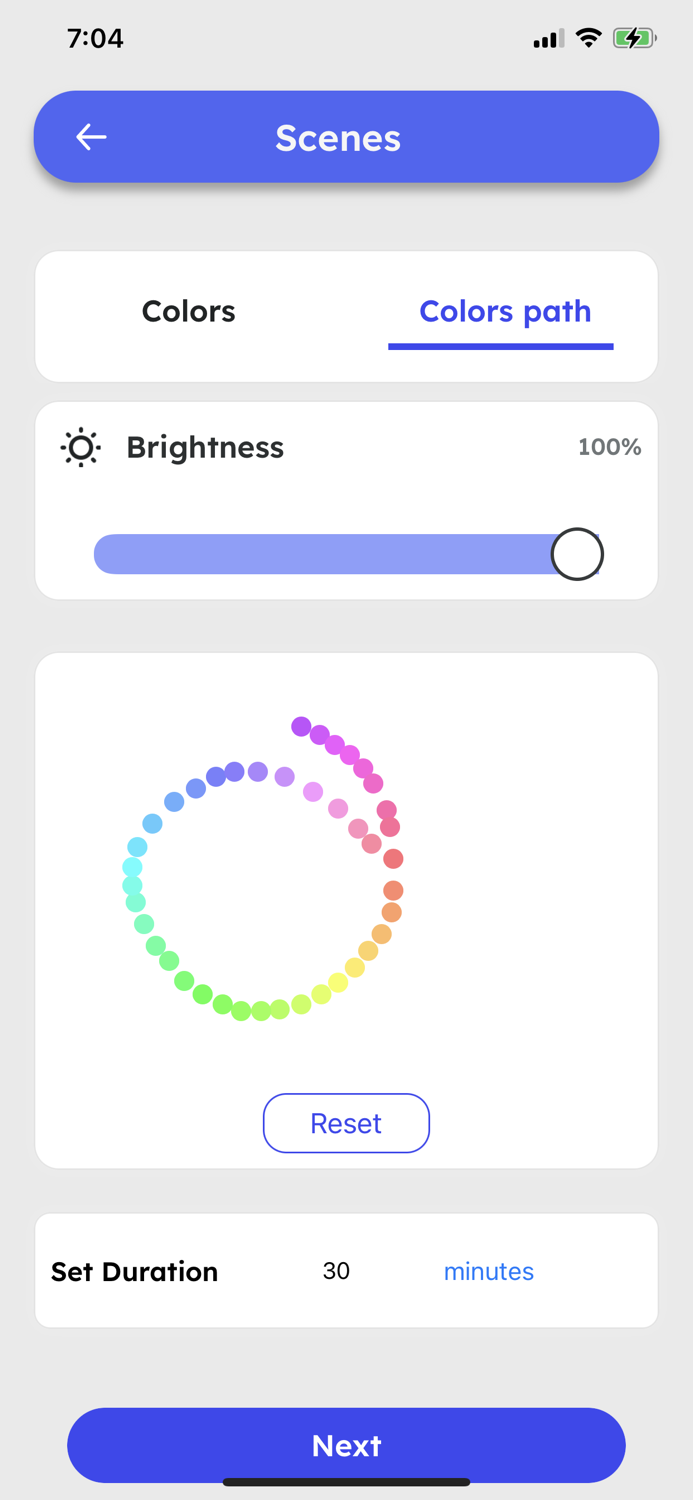The image size is (693, 1500).
Task: Pick the orange dot on the right side
Action: [x=391, y=912]
